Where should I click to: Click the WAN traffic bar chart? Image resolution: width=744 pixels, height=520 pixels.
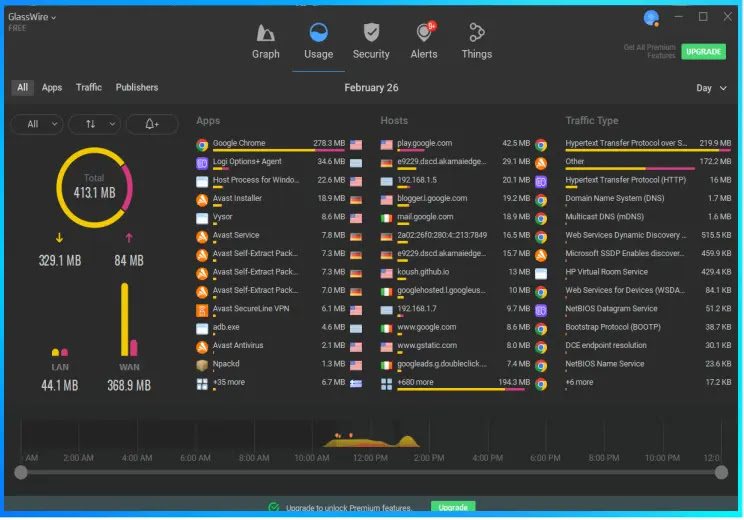pos(129,319)
